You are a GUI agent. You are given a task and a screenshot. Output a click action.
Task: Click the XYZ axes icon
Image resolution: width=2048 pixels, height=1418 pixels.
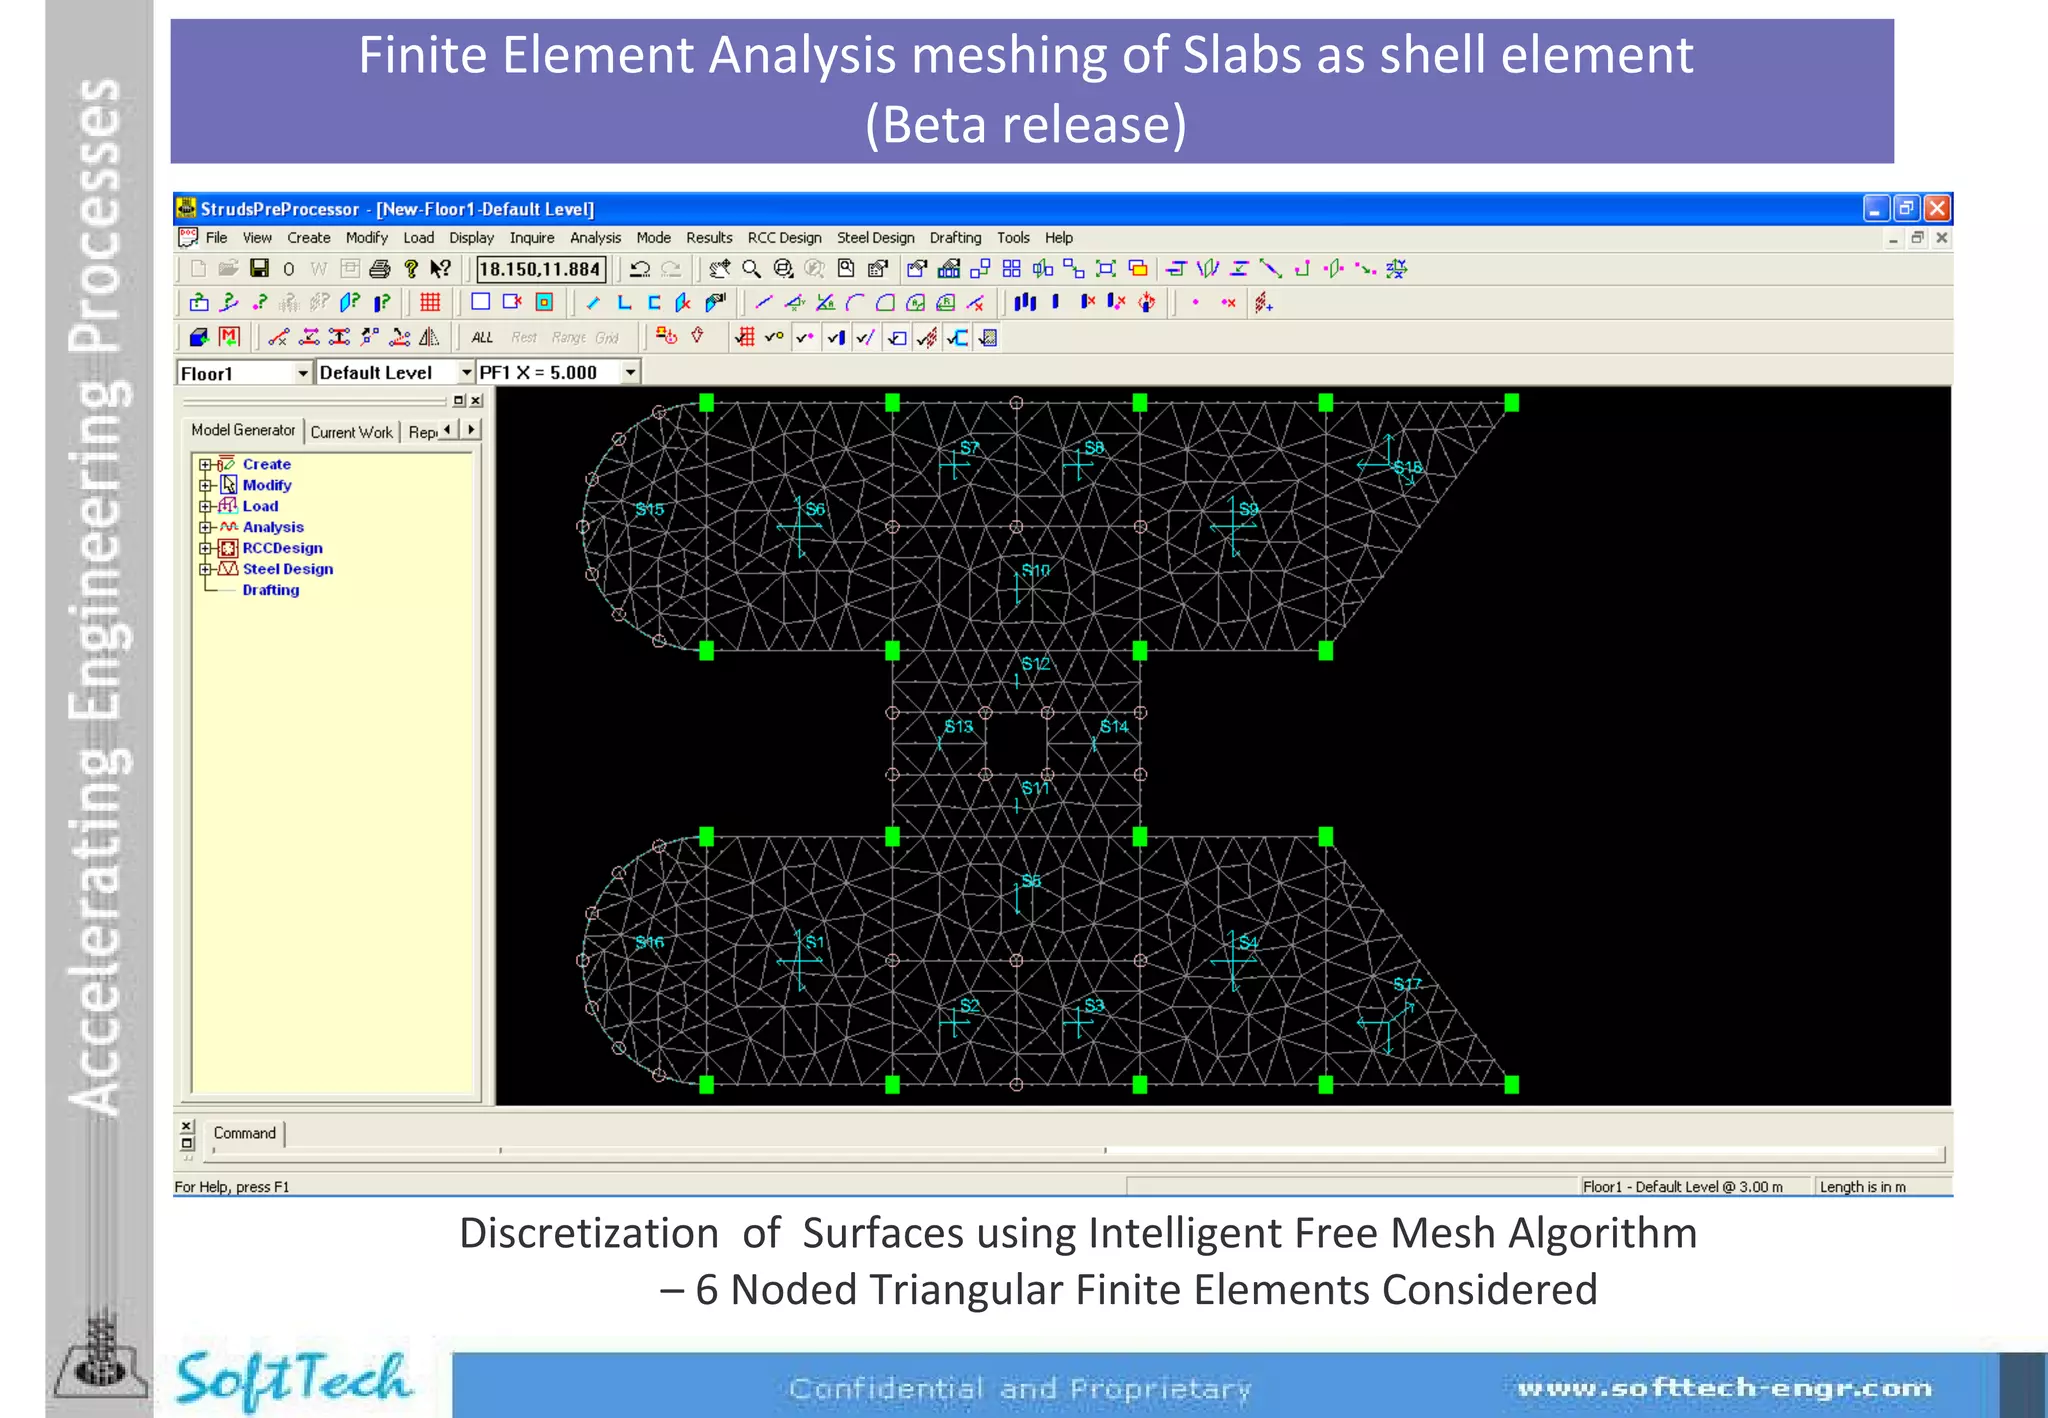tap(1397, 268)
